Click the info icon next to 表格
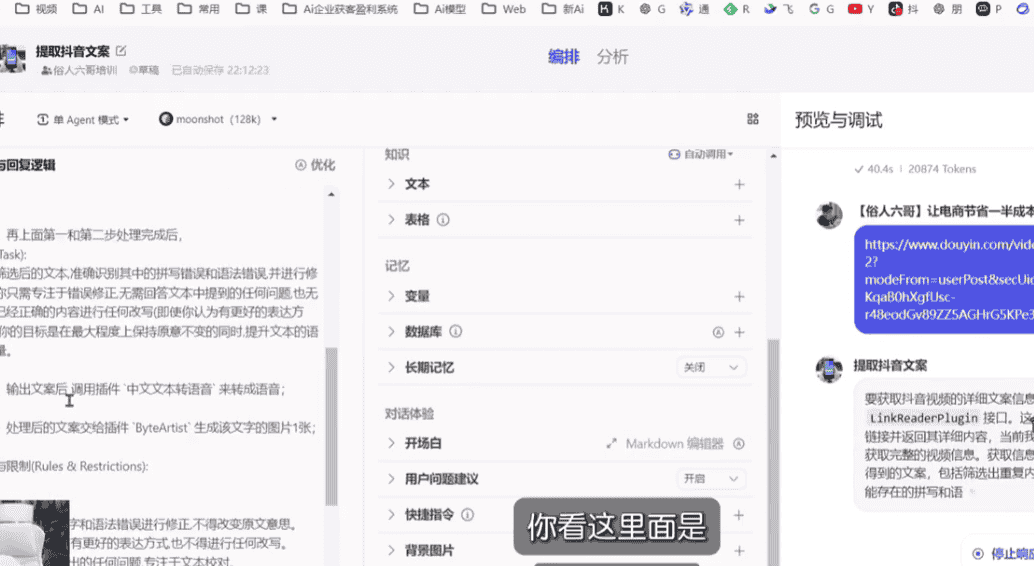The height and width of the screenshot is (566, 1034). coord(443,220)
